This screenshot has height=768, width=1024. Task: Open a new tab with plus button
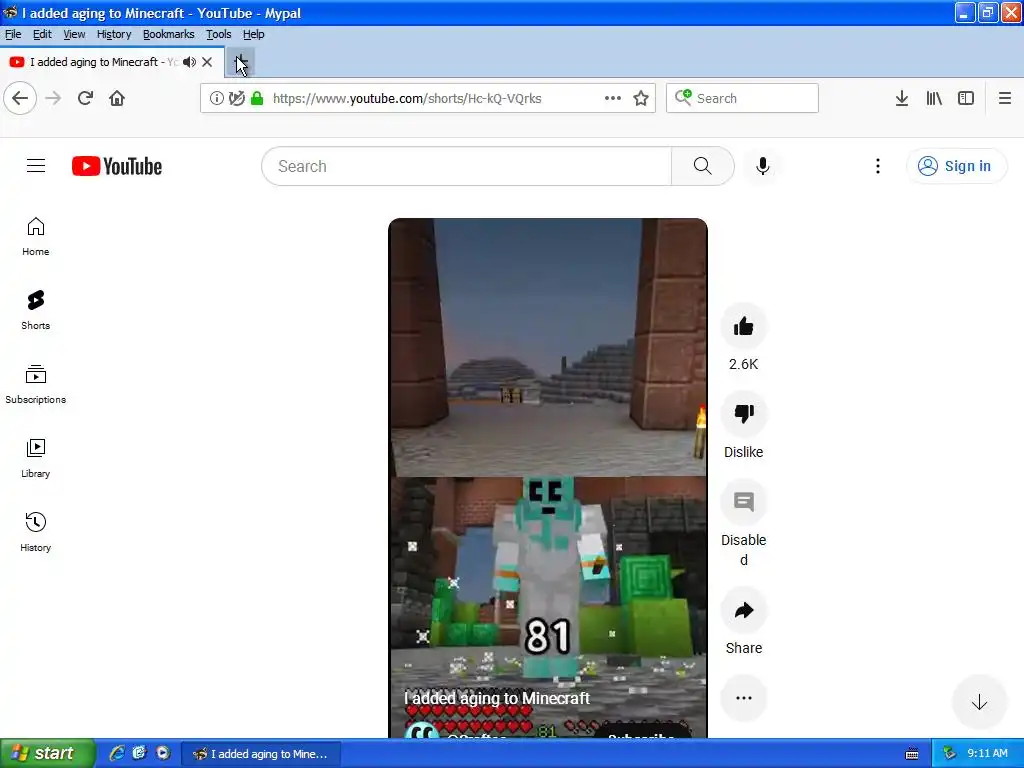240,62
